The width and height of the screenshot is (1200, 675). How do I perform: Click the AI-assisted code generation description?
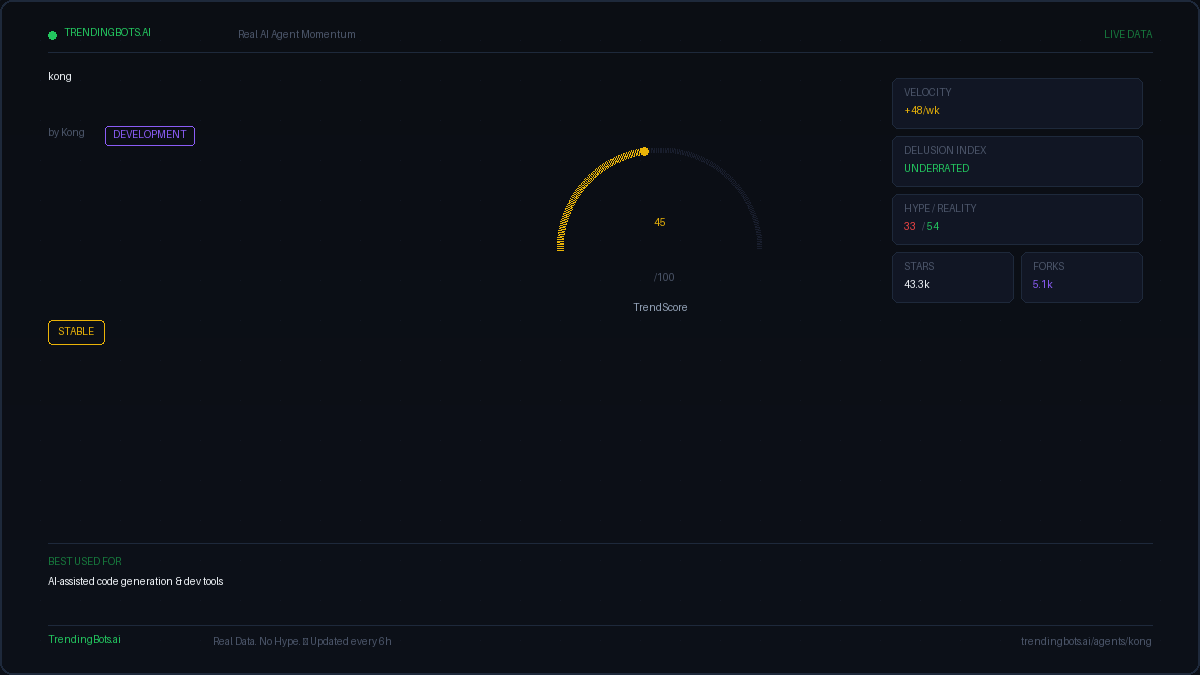point(136,581)
